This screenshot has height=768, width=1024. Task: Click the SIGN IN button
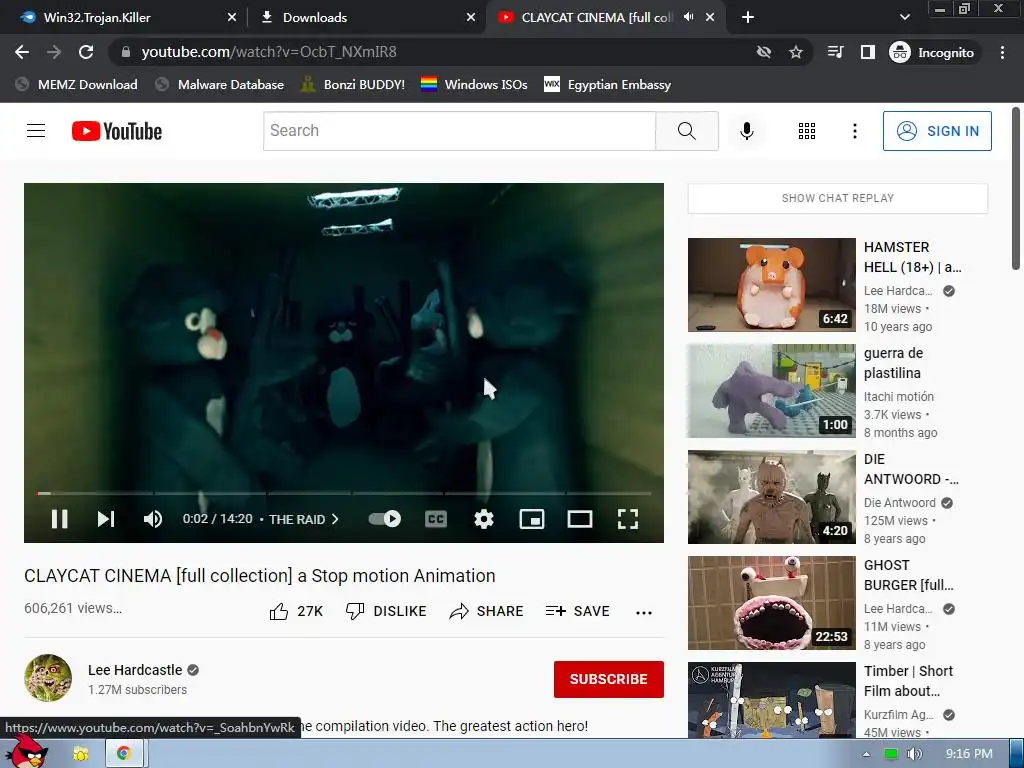point(937,131)
